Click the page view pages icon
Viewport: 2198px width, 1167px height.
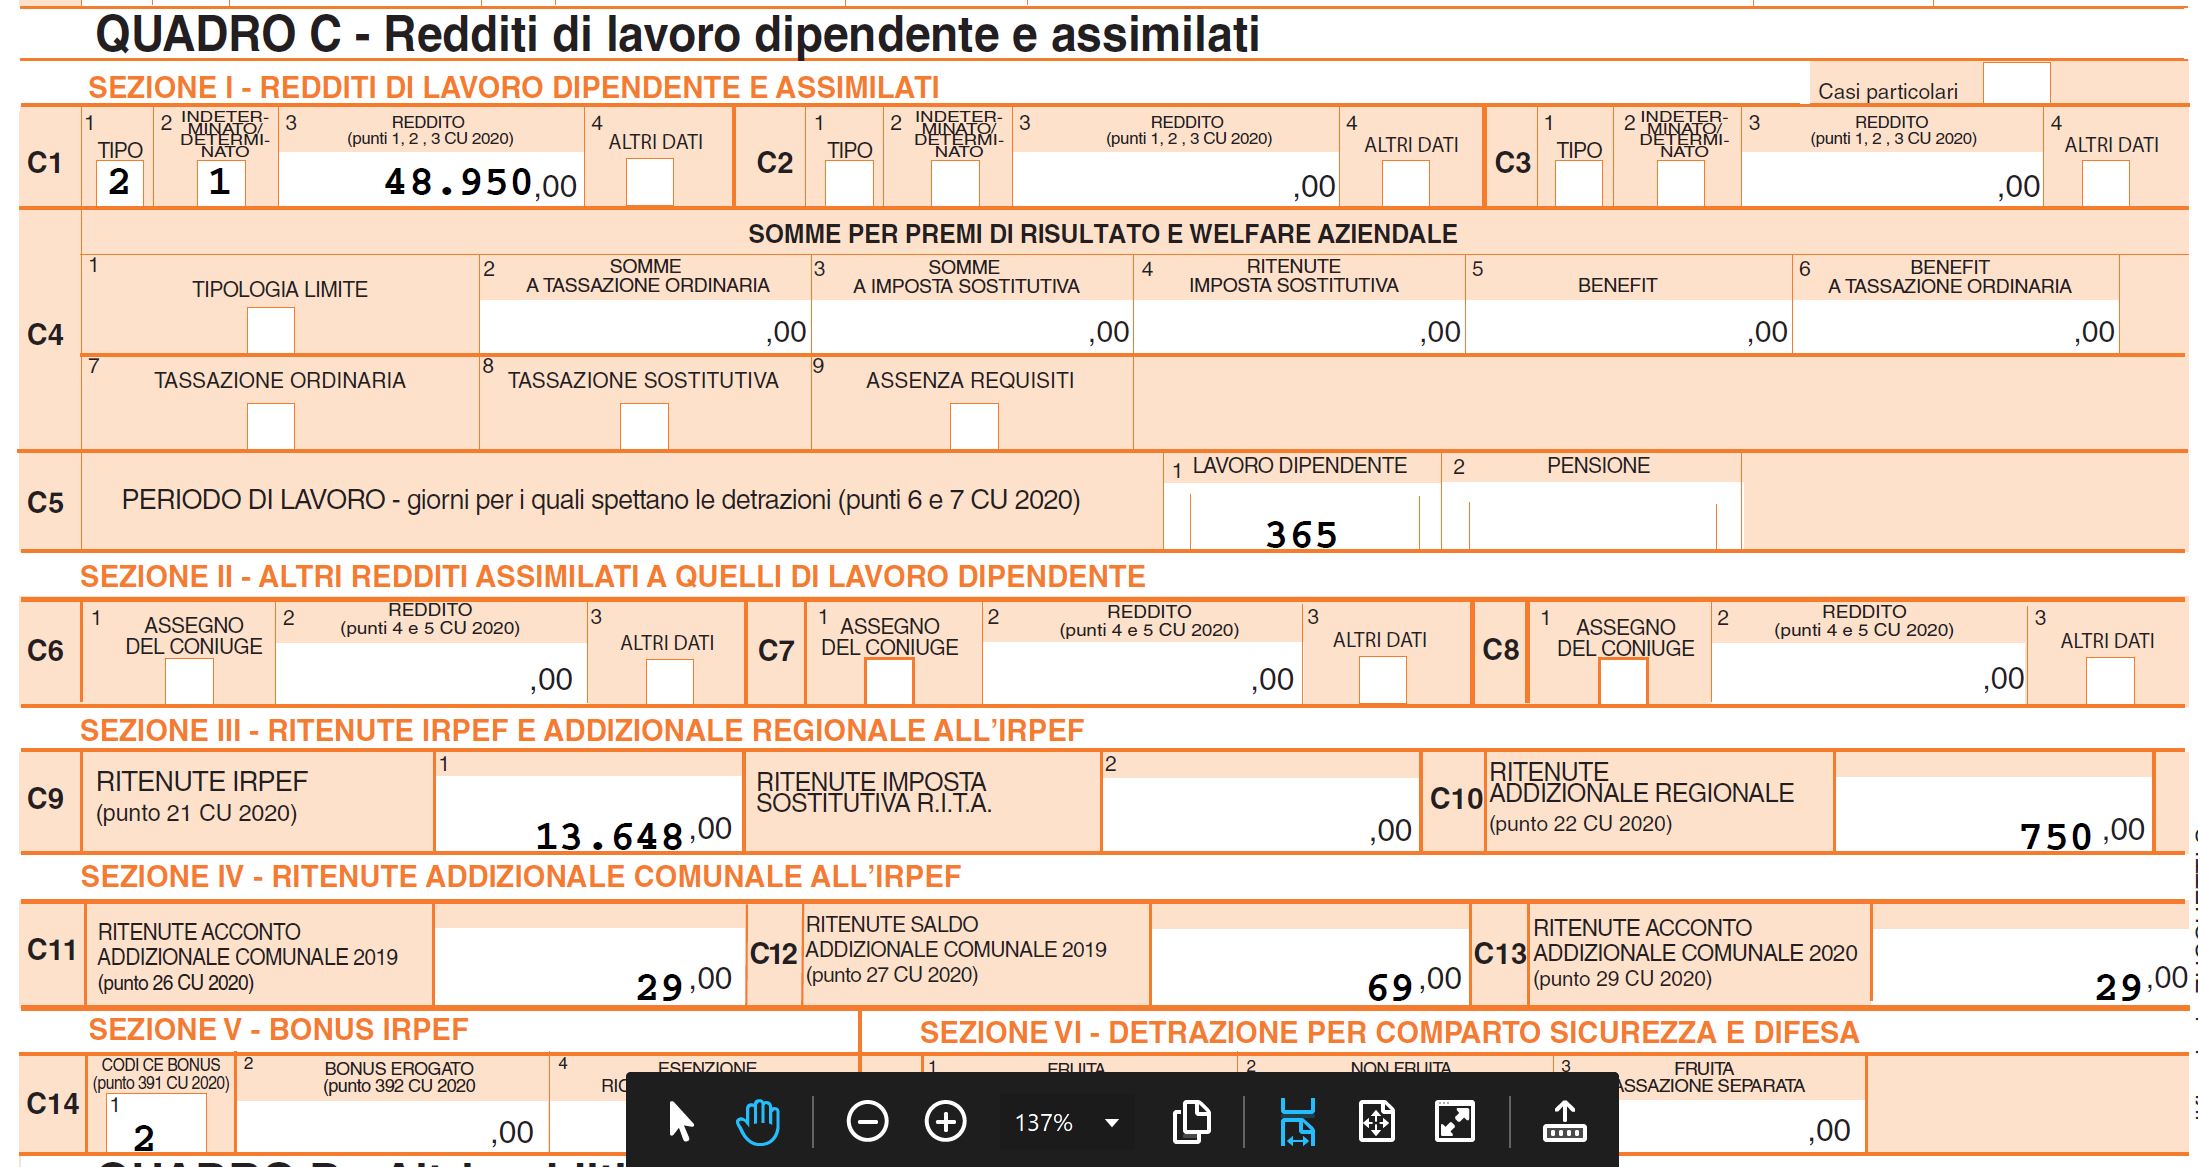pos(1191,1121)
